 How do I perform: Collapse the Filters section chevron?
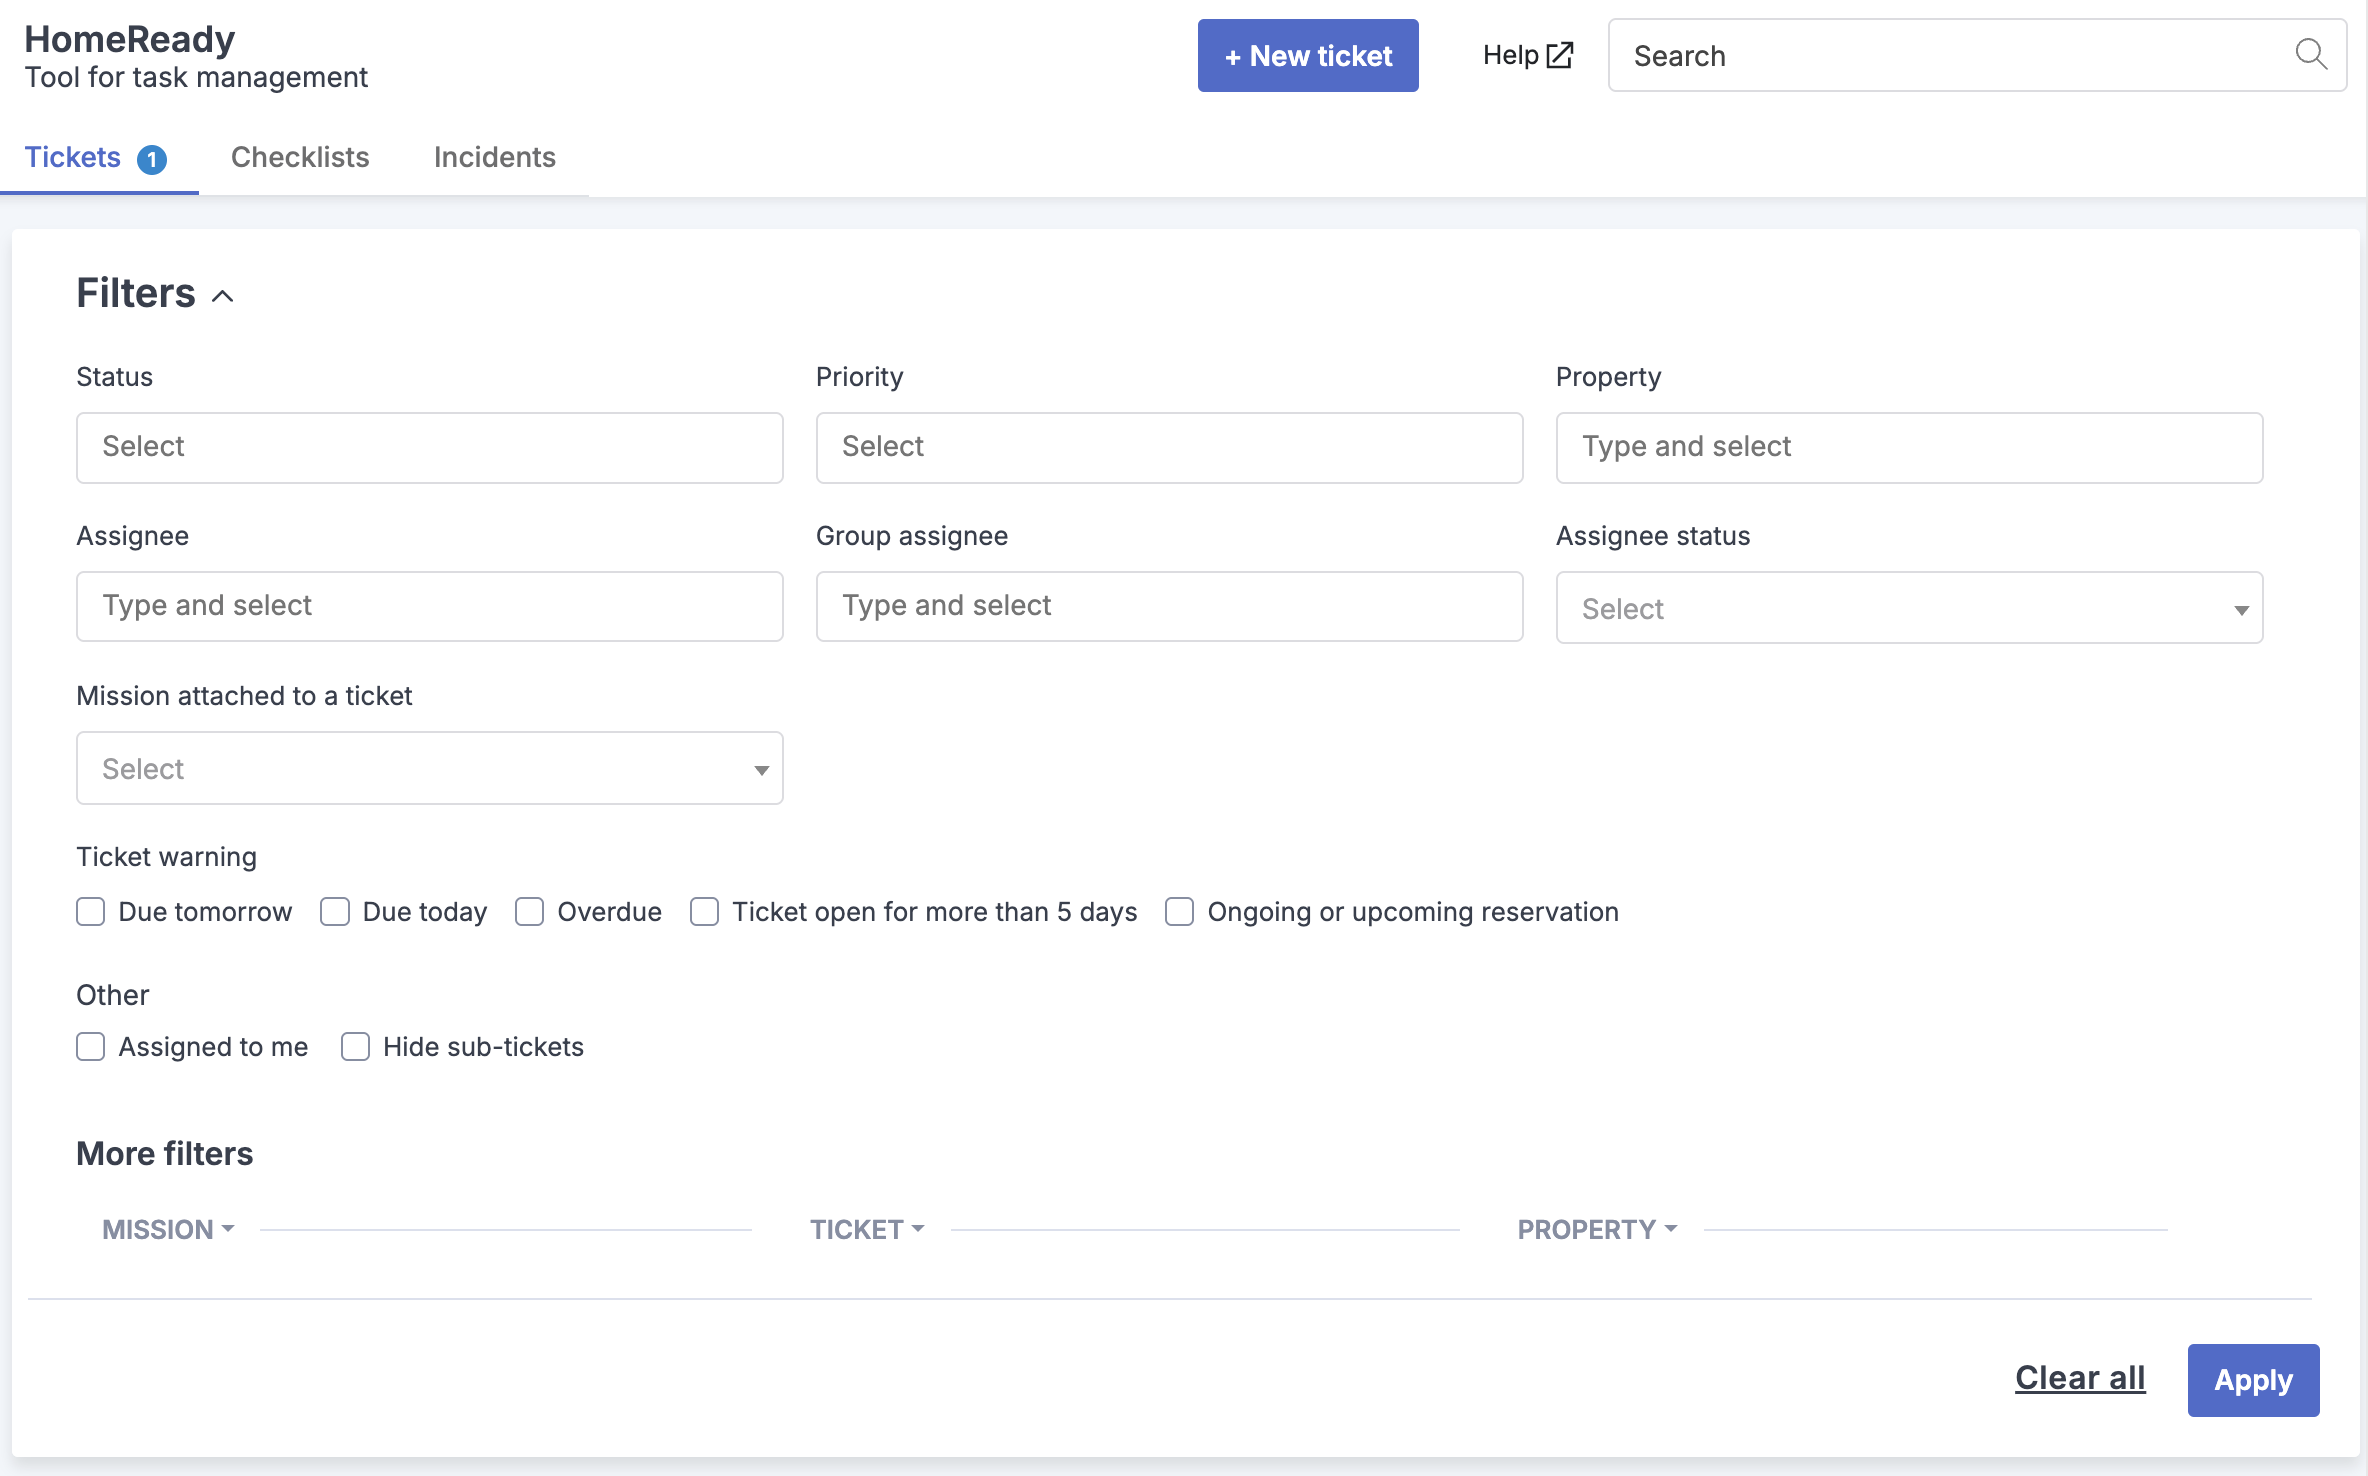[x=223, y=296]
